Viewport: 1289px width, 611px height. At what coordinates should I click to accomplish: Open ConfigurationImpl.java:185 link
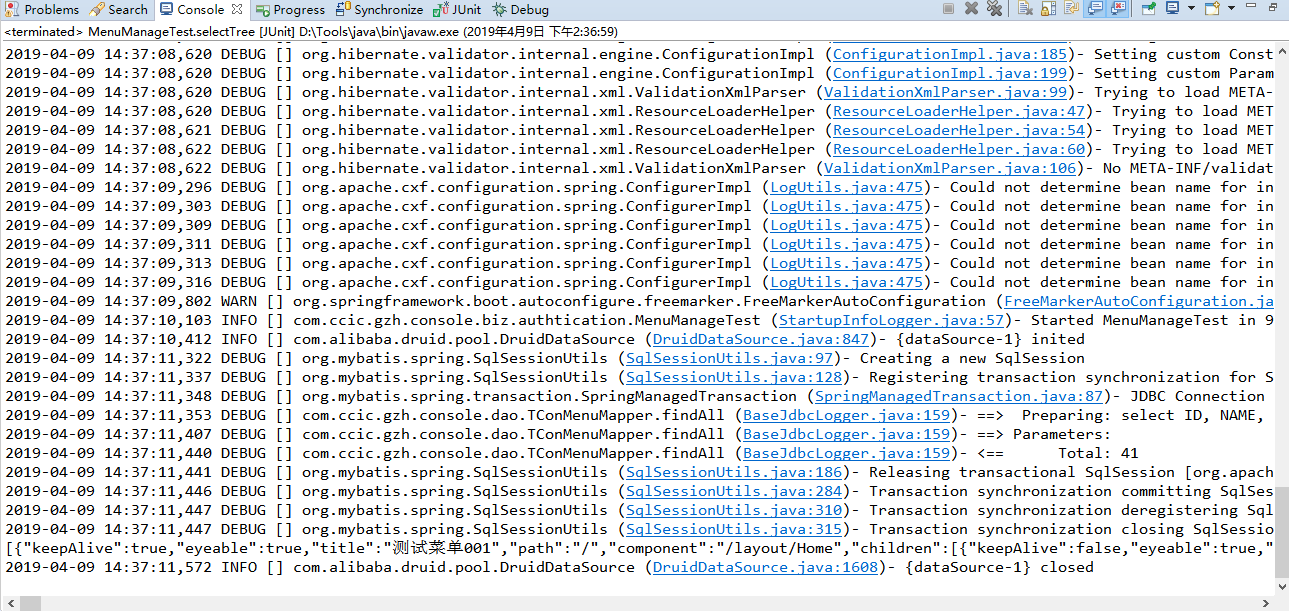(x=949, y=54)
